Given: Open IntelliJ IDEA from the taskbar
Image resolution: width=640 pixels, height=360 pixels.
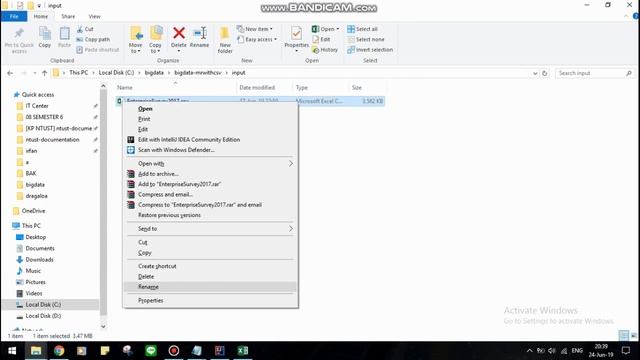Looking at the screenshot, I should pos(220,351).
